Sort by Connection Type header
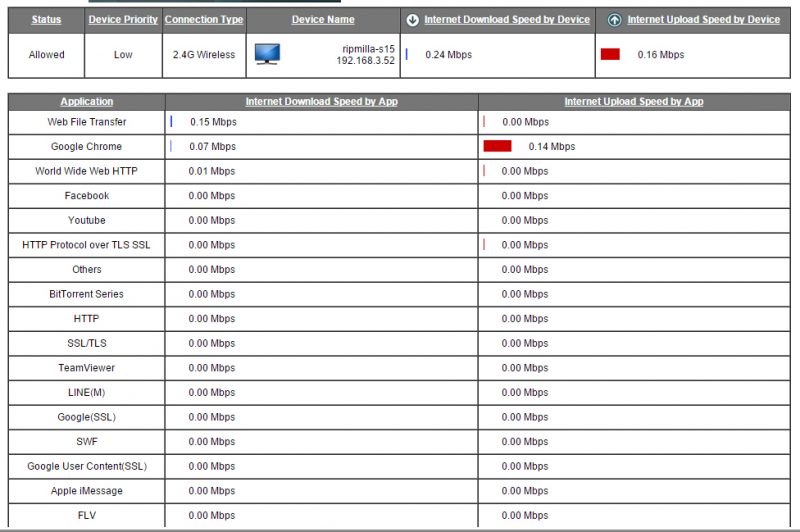 point(204,20)
